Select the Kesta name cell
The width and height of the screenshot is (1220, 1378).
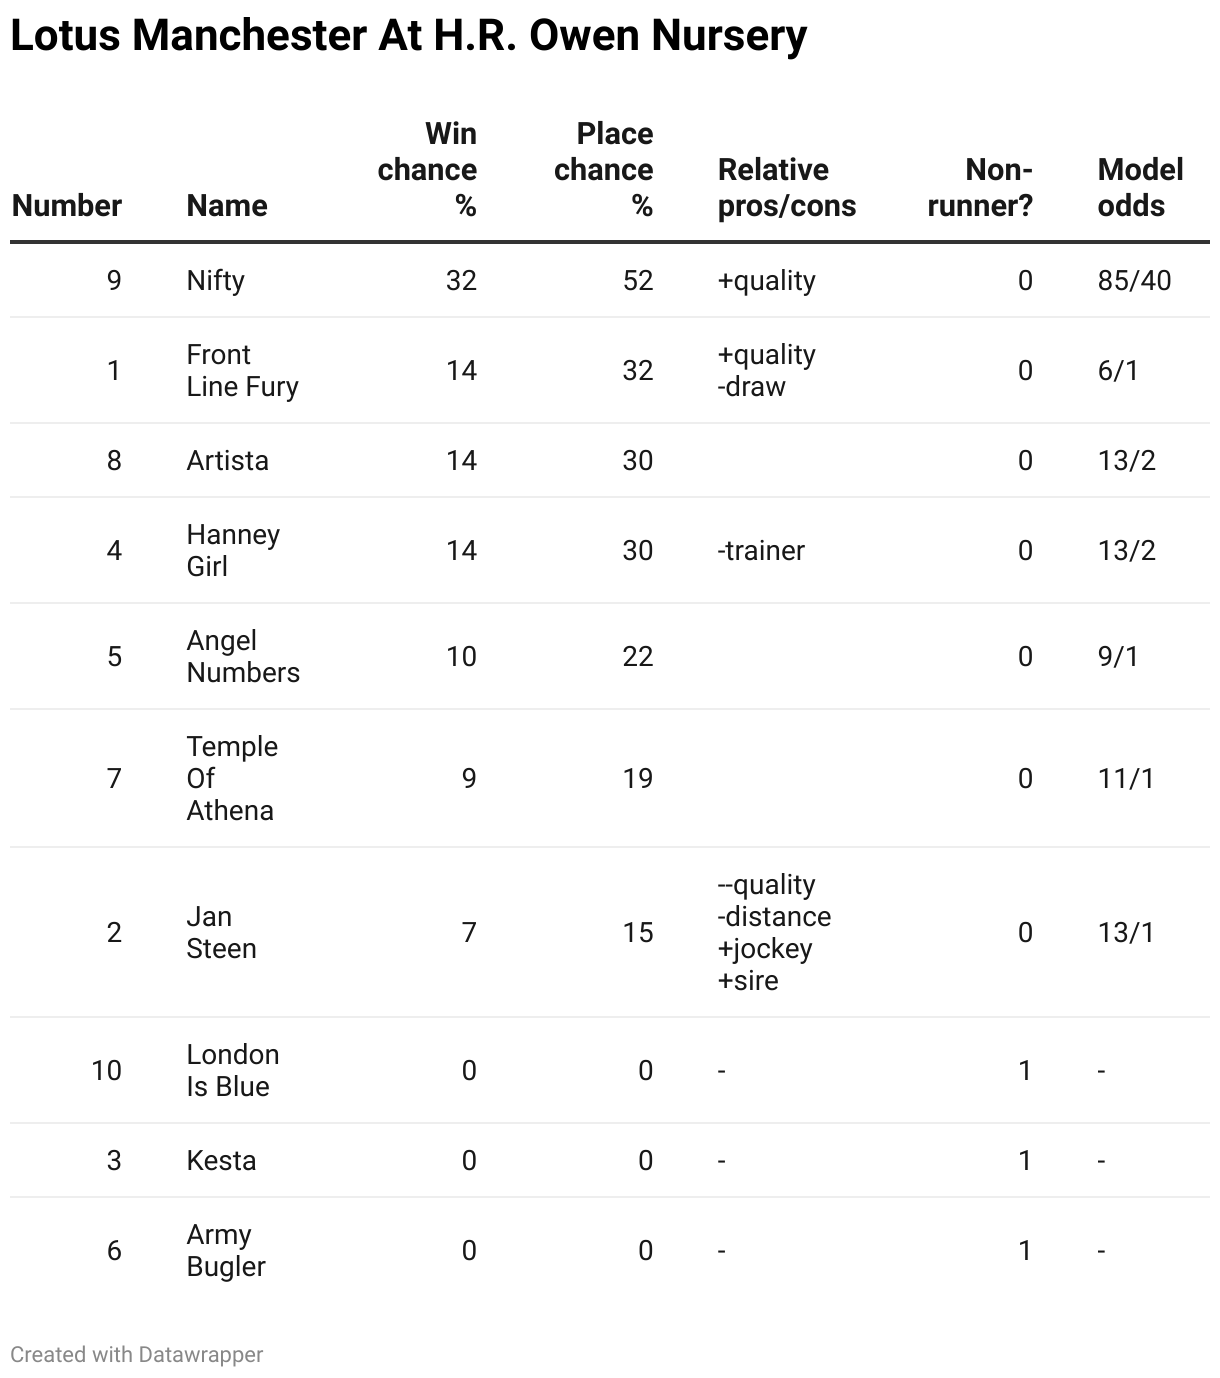[222, 1160]
